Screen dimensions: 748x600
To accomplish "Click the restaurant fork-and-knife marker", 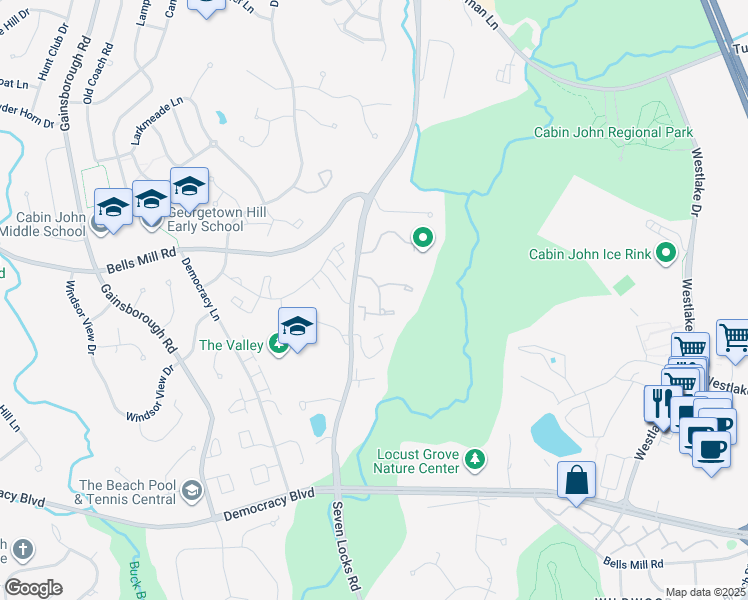I will 662,404.
